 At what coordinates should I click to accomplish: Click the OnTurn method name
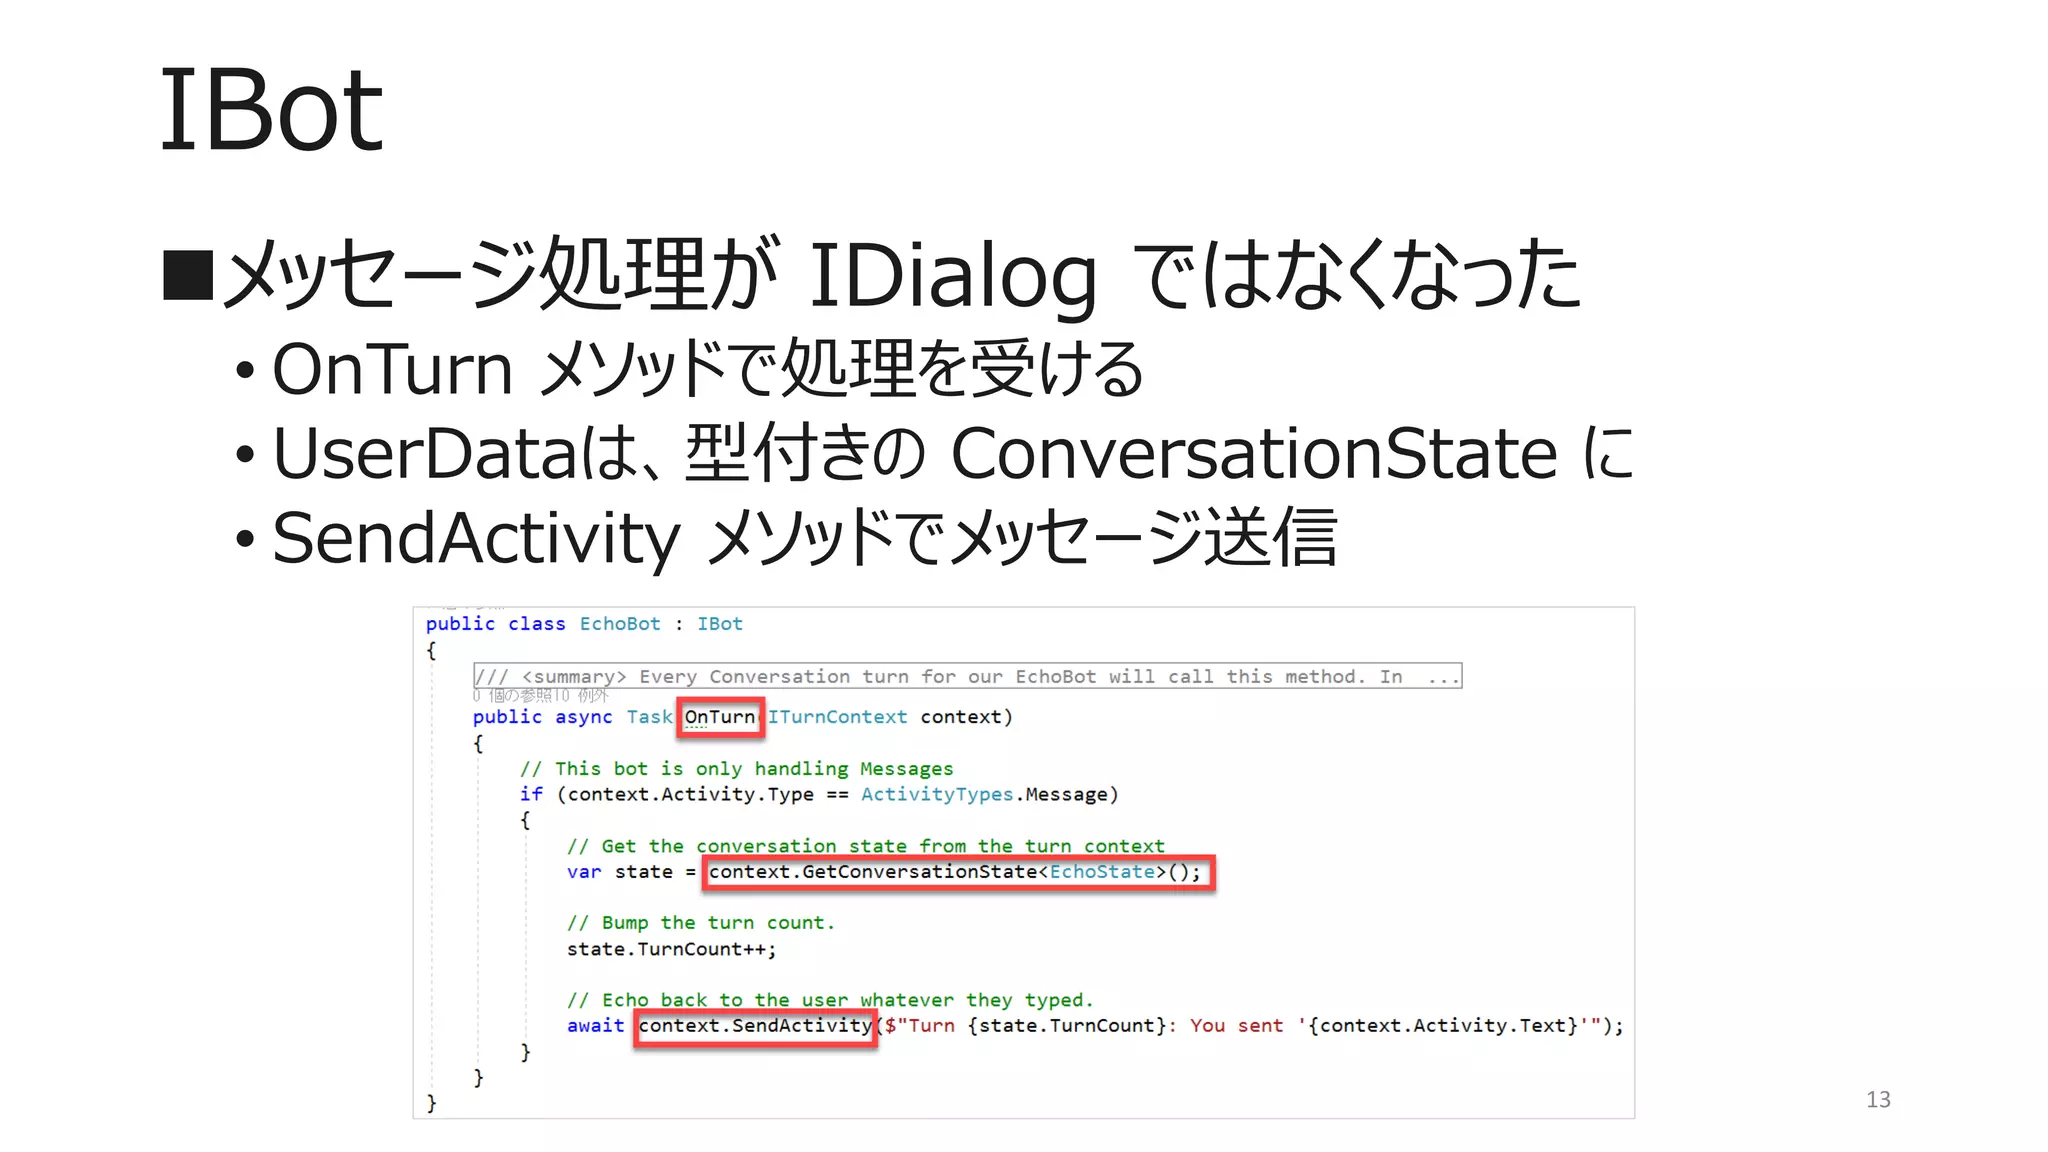point(720,717)
